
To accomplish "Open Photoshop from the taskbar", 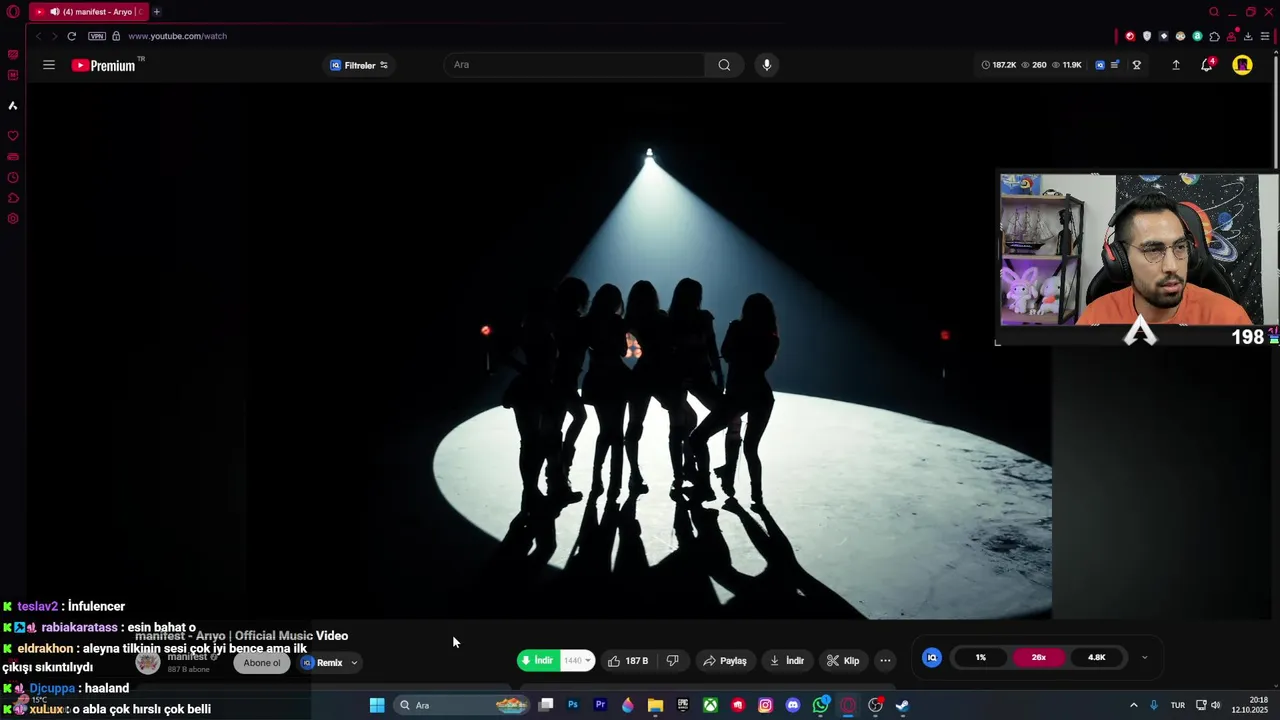I will point(573,705).
